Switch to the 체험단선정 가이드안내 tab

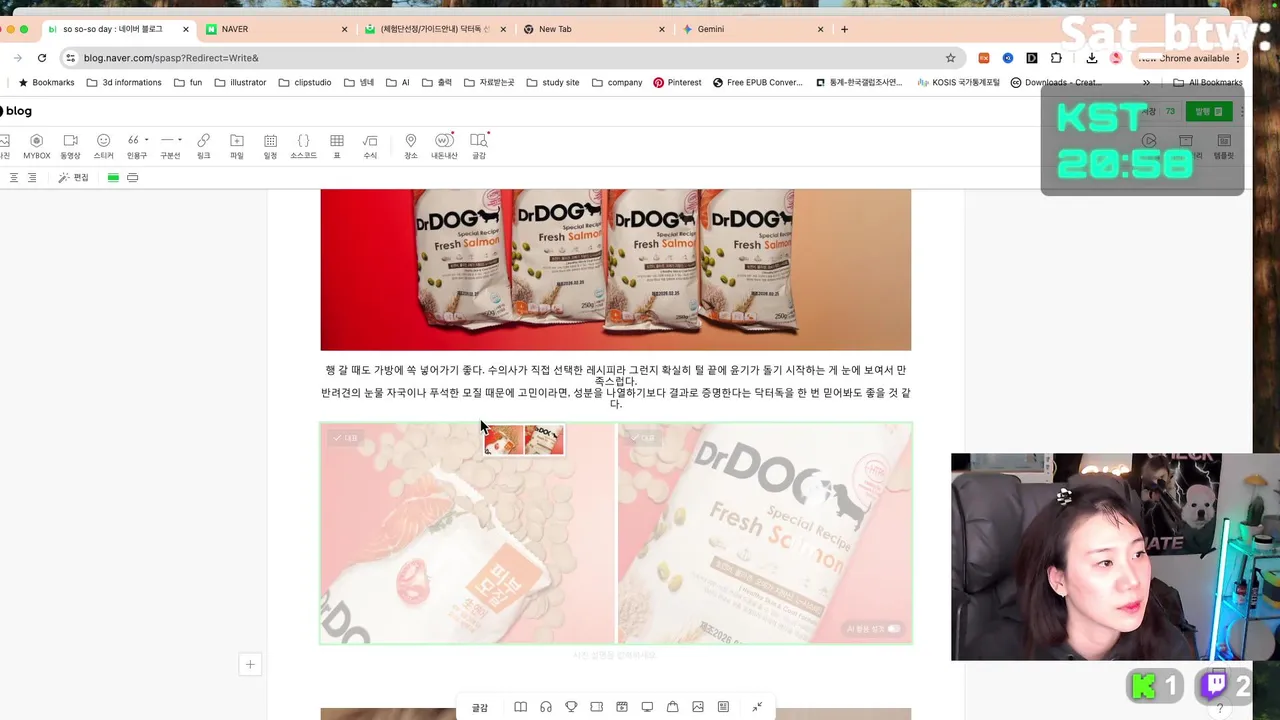coord(436,29)
